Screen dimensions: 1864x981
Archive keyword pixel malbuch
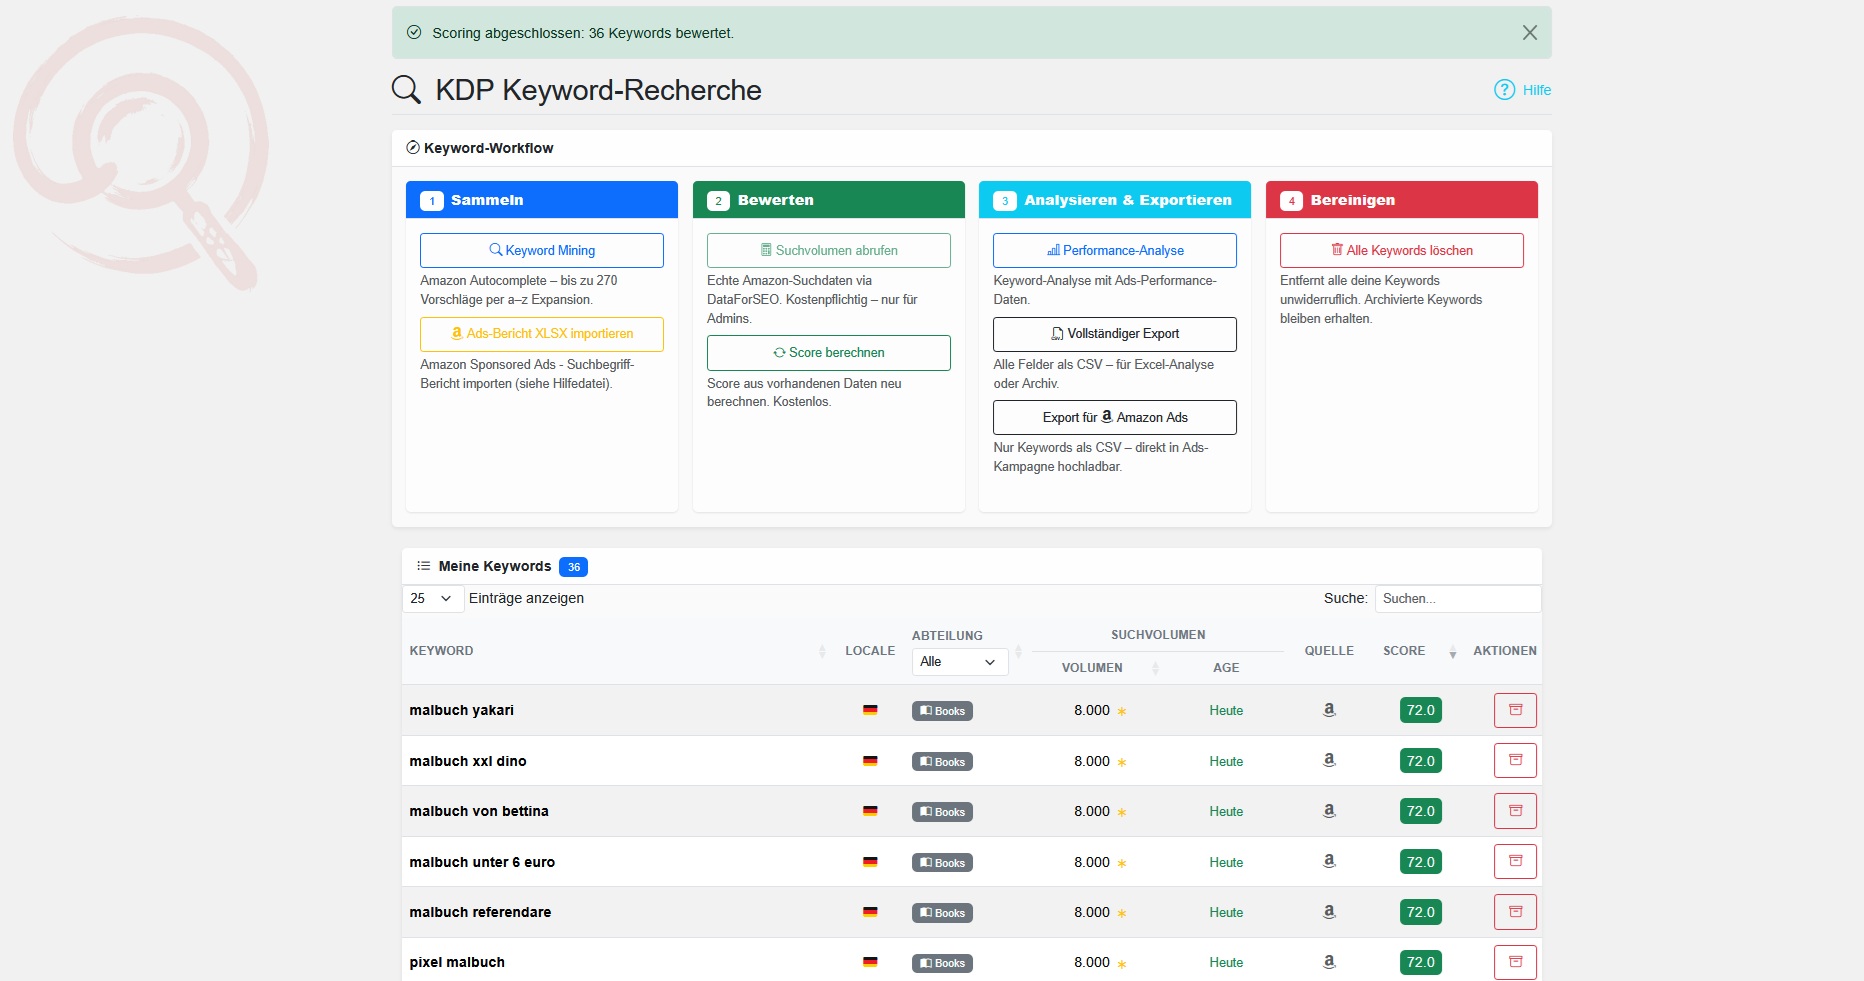coord(1515,962)
